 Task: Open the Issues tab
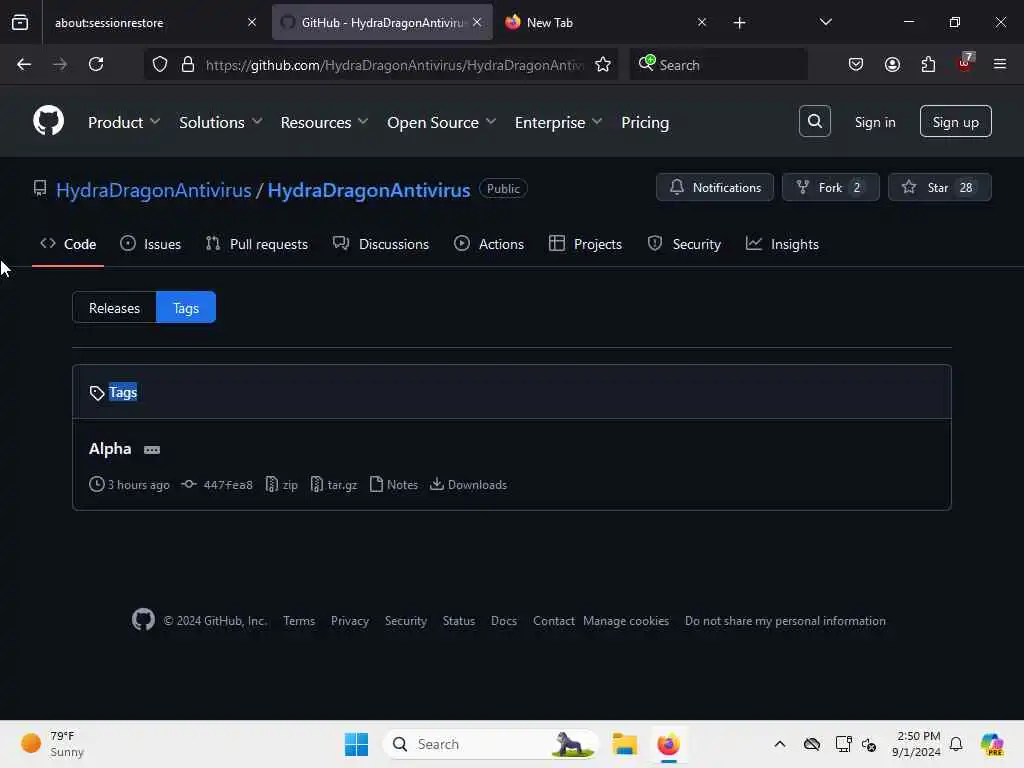click(x=151, y=244)
